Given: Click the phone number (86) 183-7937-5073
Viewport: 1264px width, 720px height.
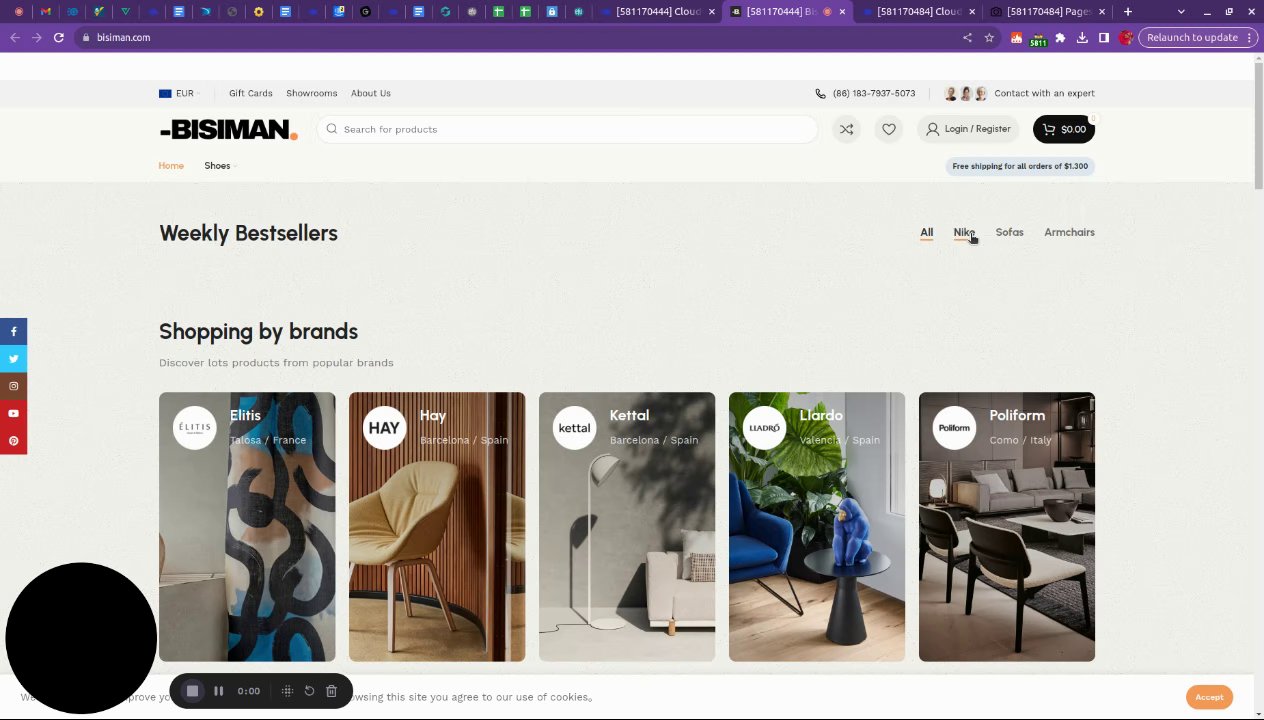Looking at the screenshot, I should pyautogui.click(x=874, y=93).
